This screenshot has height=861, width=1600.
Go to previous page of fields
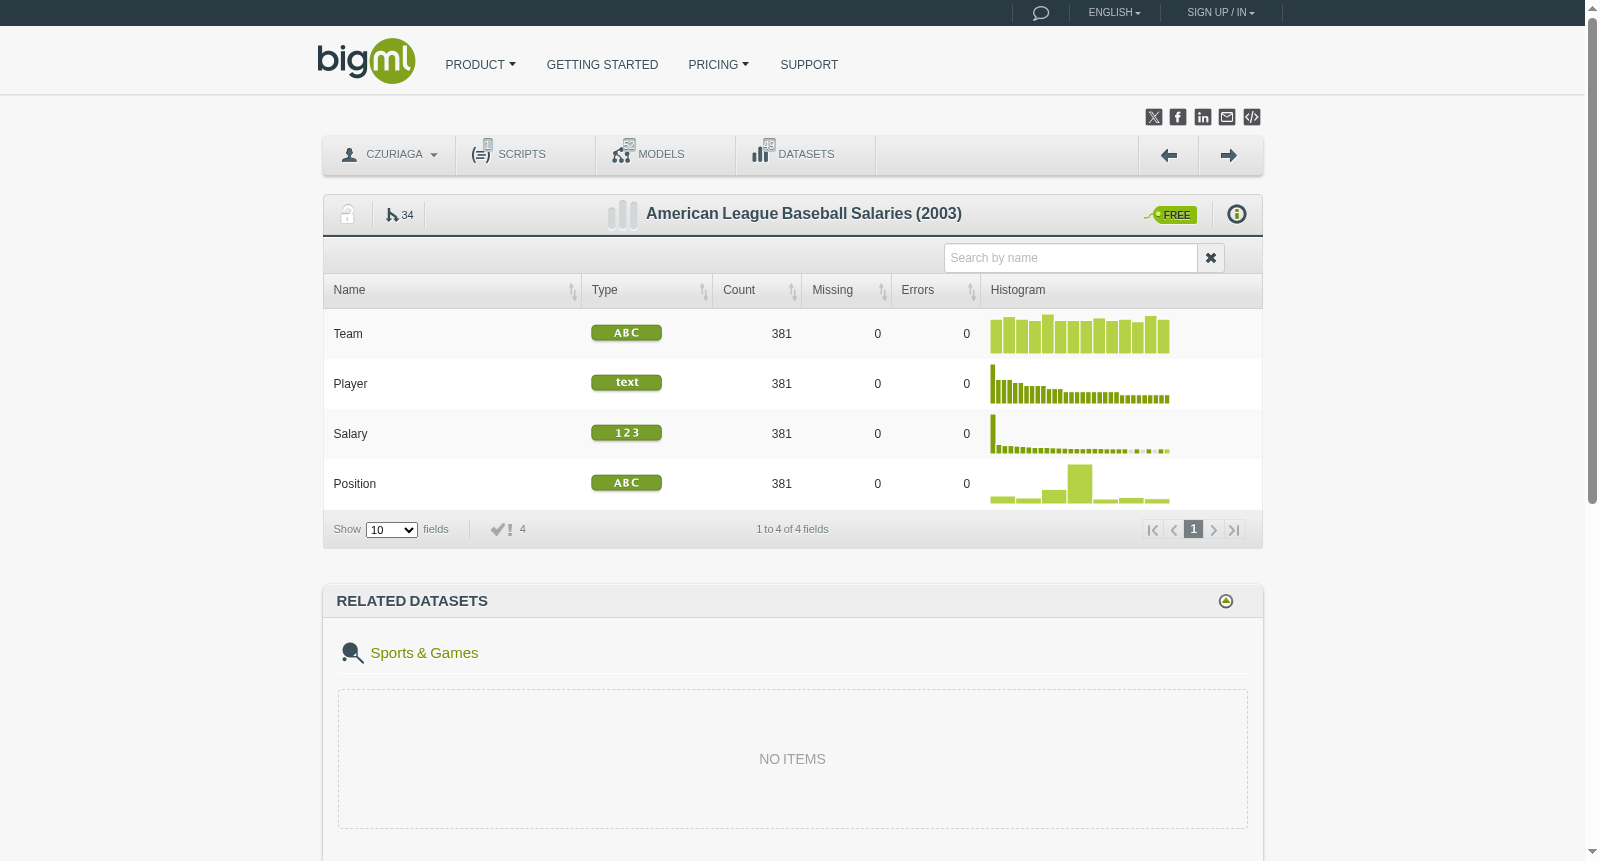point(1174,530)
